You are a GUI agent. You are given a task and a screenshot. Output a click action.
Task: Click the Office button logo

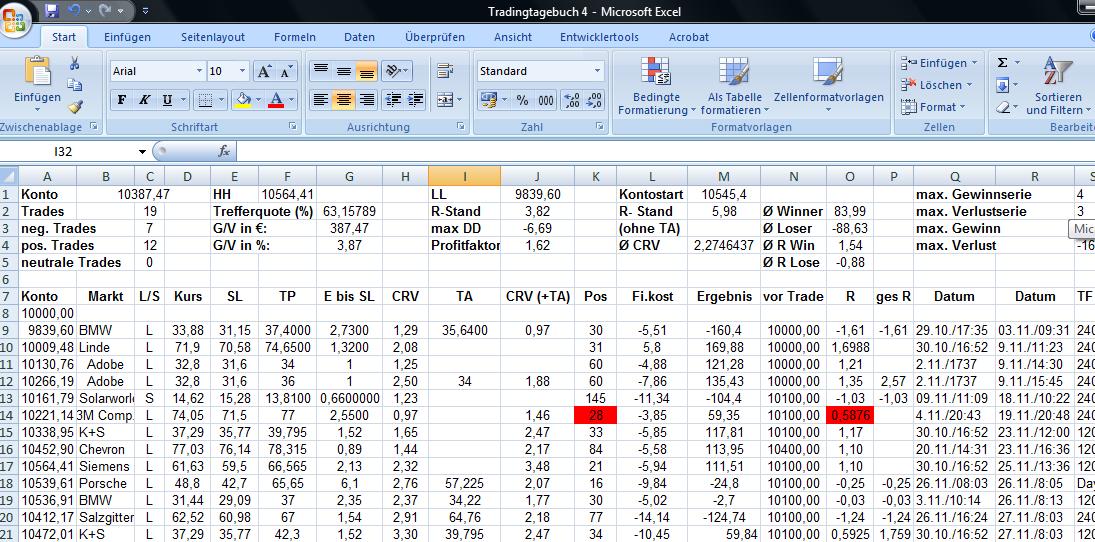16,18
